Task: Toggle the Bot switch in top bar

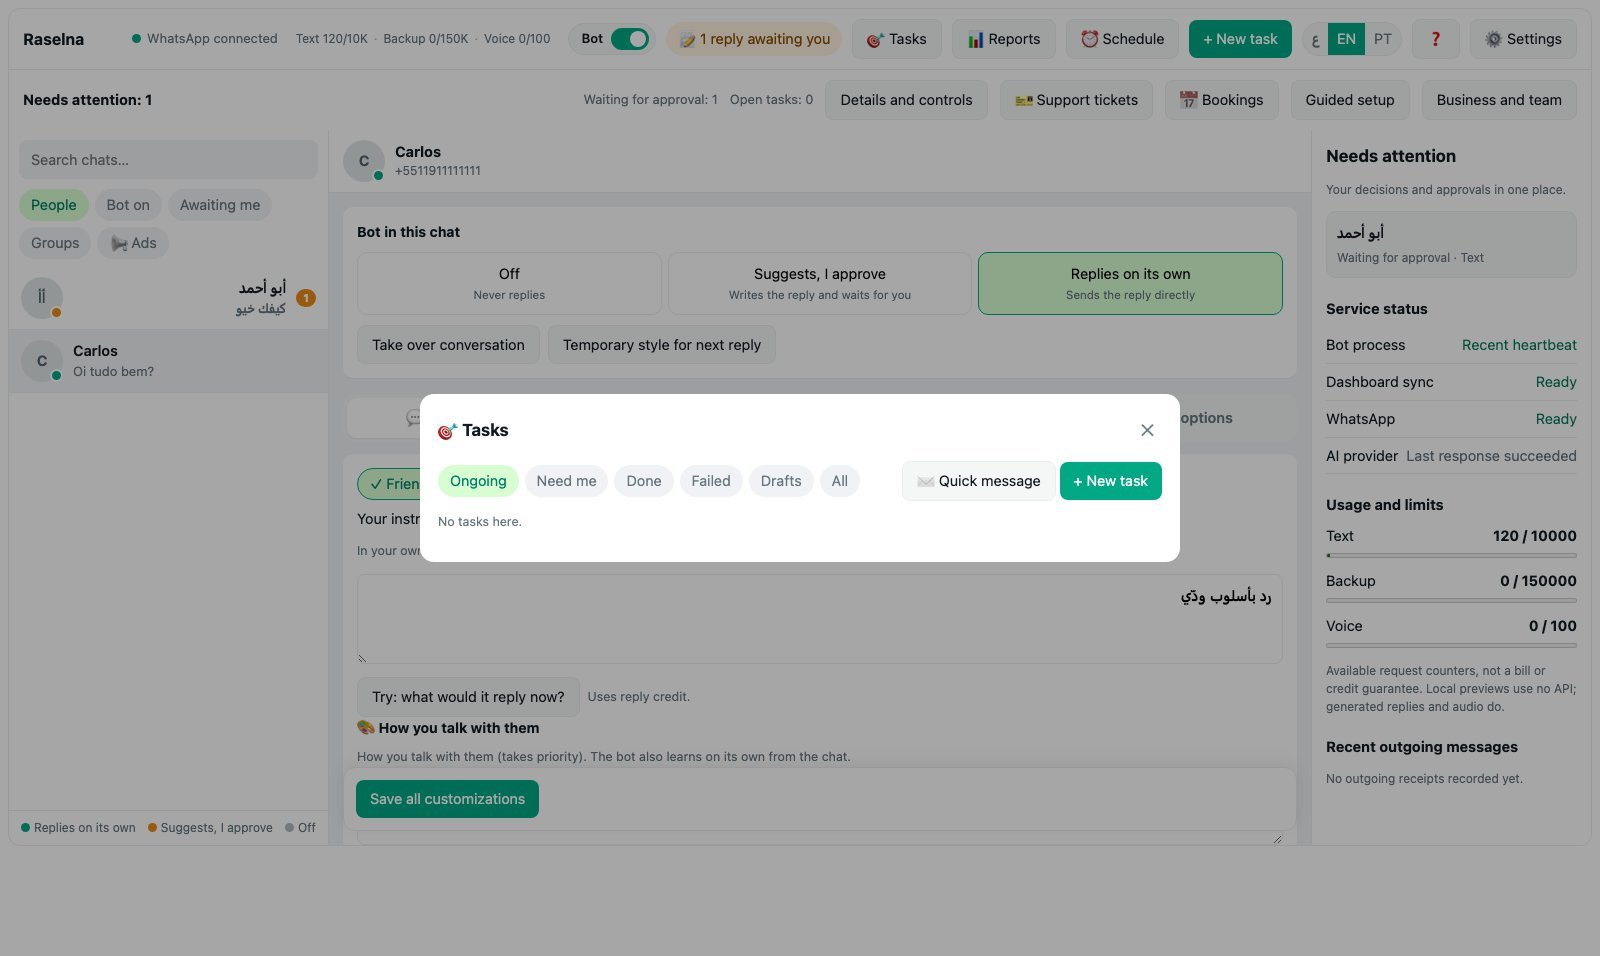Action: pyautogui.click(x=630, y=39)
